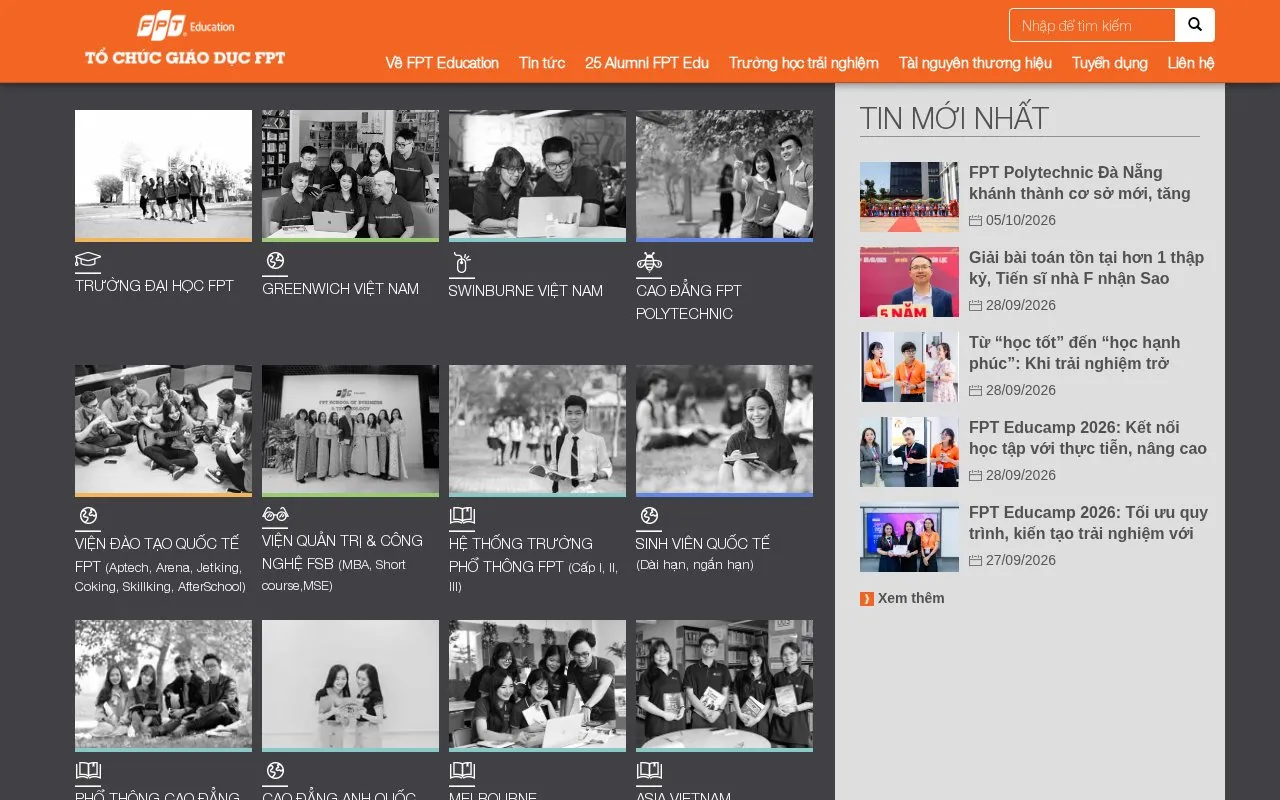Click the Giải bài toán news thumbnail
1280x800 pixels.
coord(909,282)
